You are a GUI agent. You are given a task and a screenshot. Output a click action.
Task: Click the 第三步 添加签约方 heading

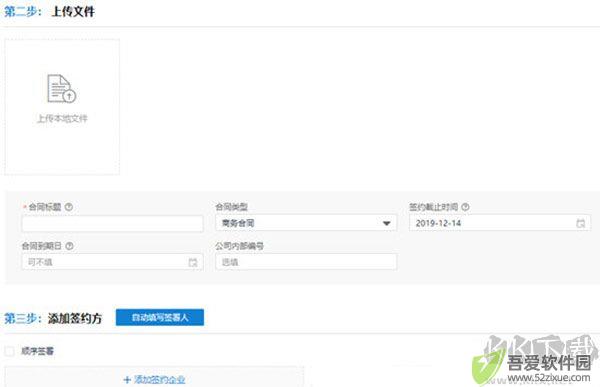[53, 318]
